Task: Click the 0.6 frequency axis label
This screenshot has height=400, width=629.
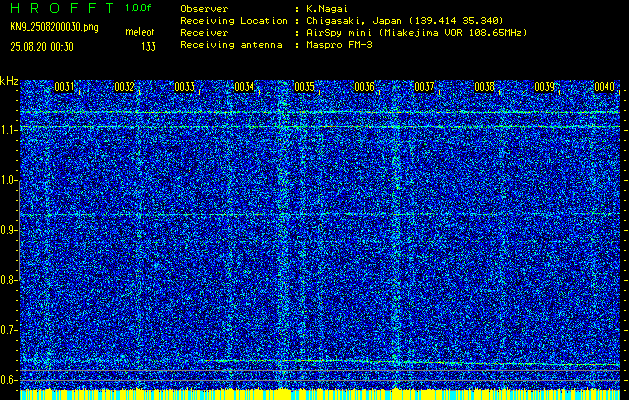Action: (8, 380)
